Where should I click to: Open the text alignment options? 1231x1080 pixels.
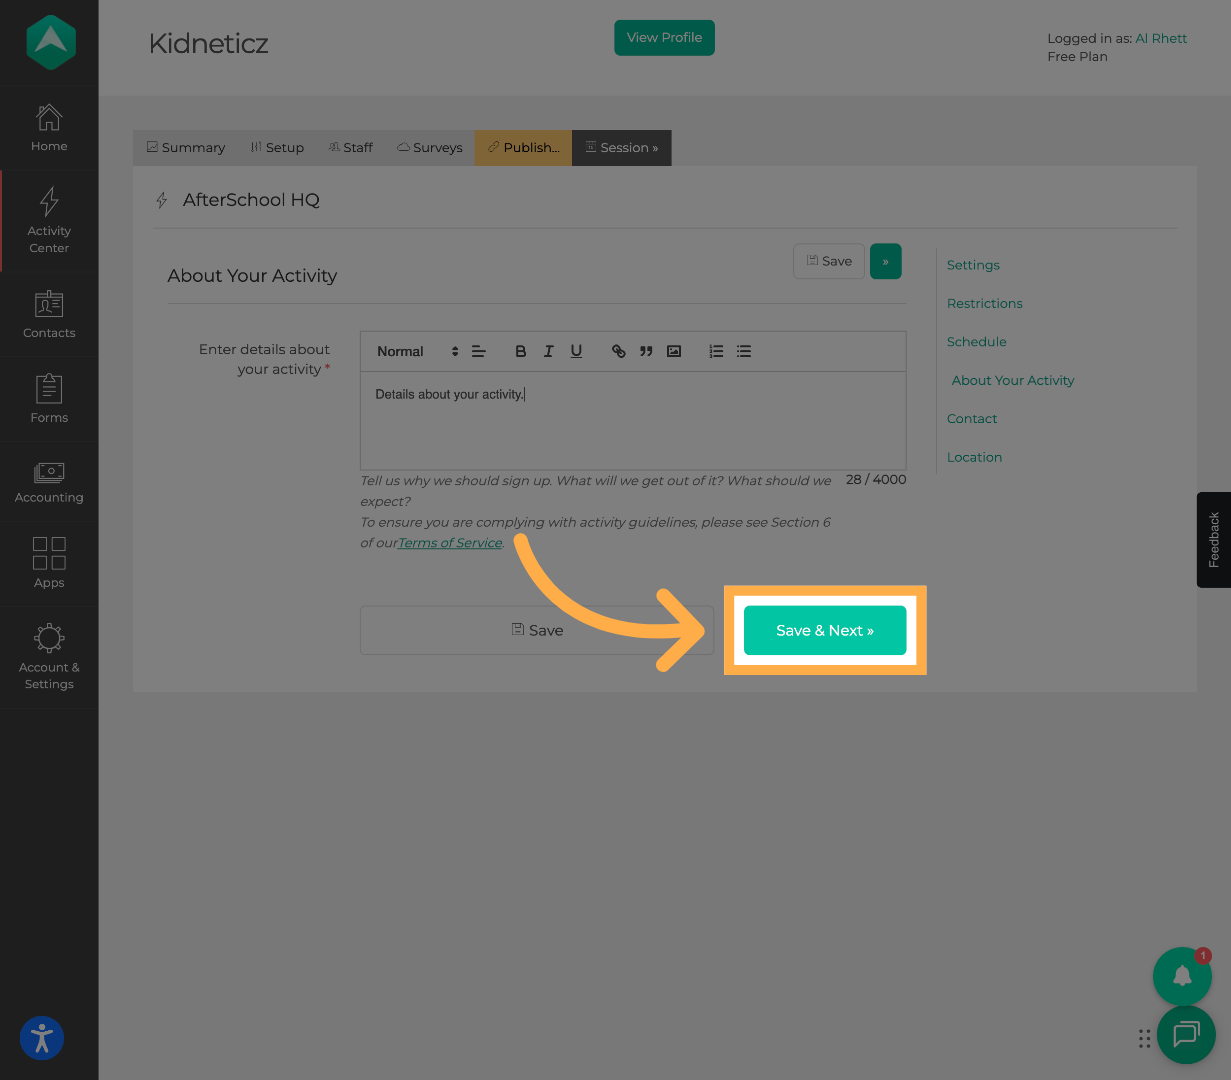[479, 351]
